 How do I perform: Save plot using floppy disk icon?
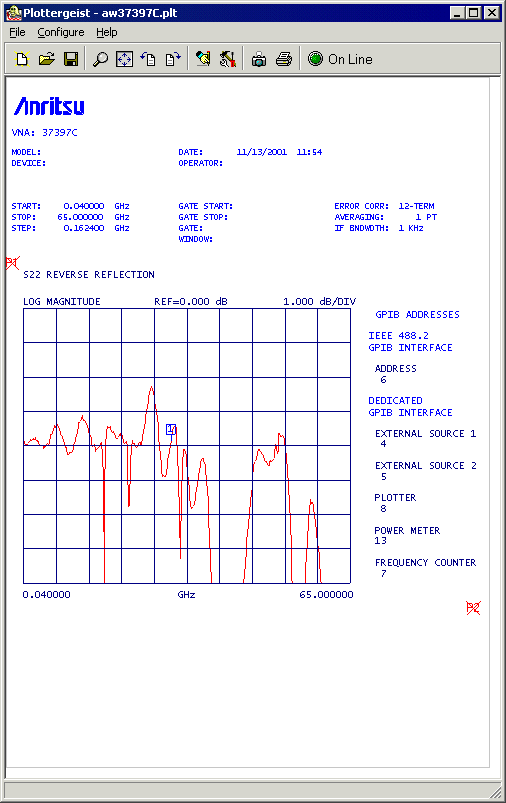pyautogui.click(x=71, y=59)
